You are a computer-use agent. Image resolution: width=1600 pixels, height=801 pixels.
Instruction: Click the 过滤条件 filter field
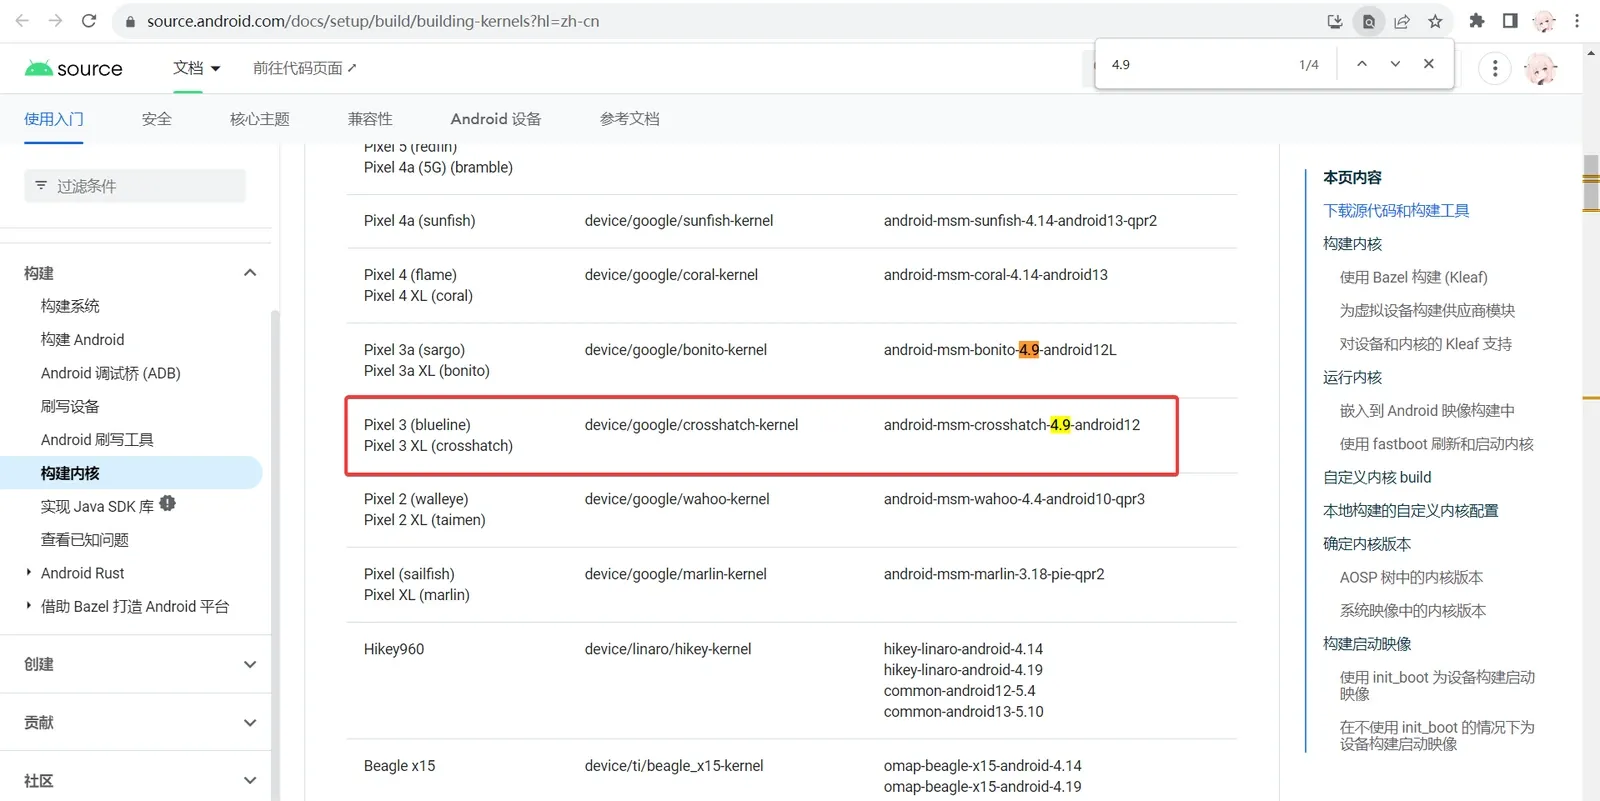click(x=135, y=186)
